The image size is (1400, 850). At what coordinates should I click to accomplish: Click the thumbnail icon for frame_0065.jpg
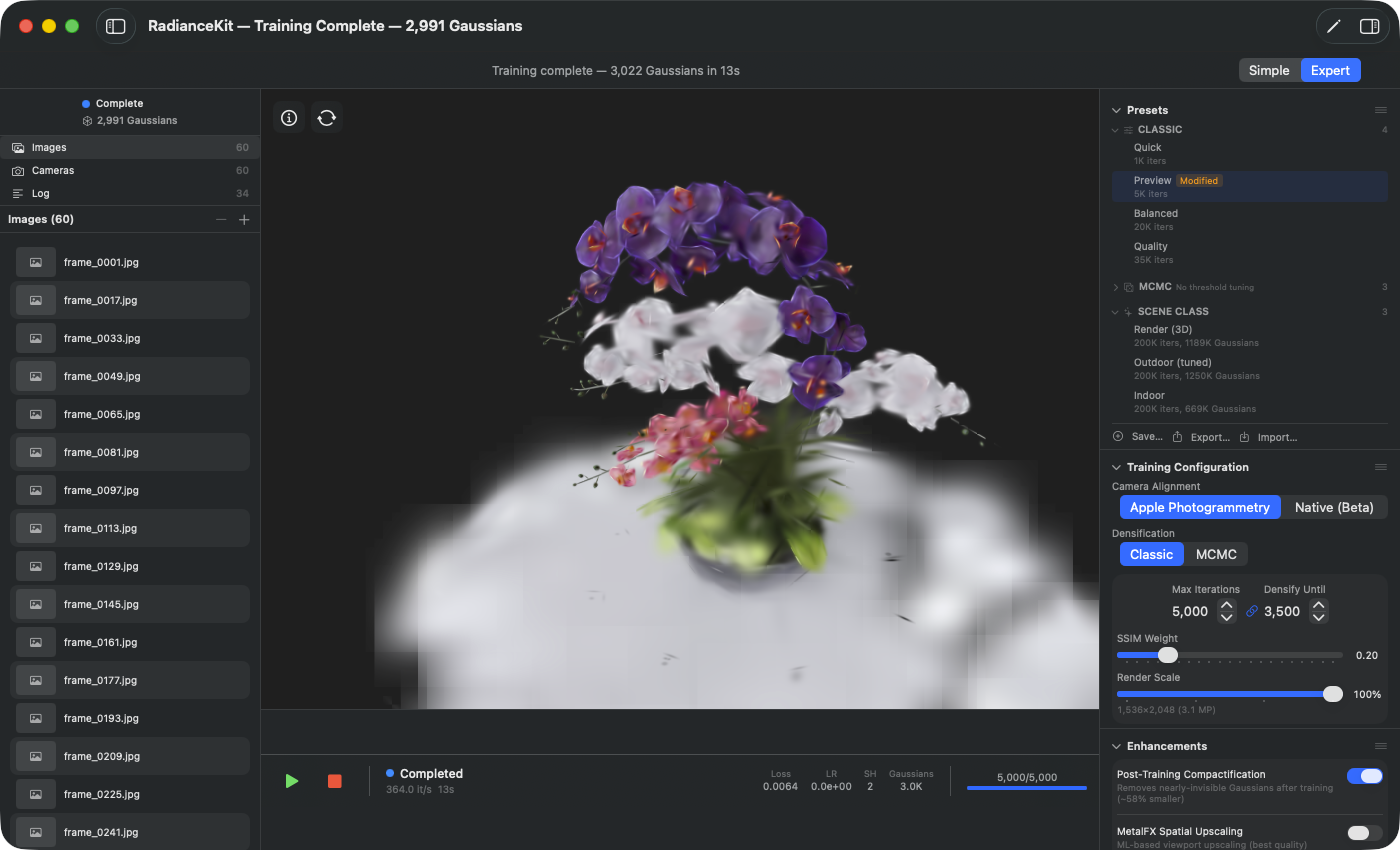tap(36, 414)
